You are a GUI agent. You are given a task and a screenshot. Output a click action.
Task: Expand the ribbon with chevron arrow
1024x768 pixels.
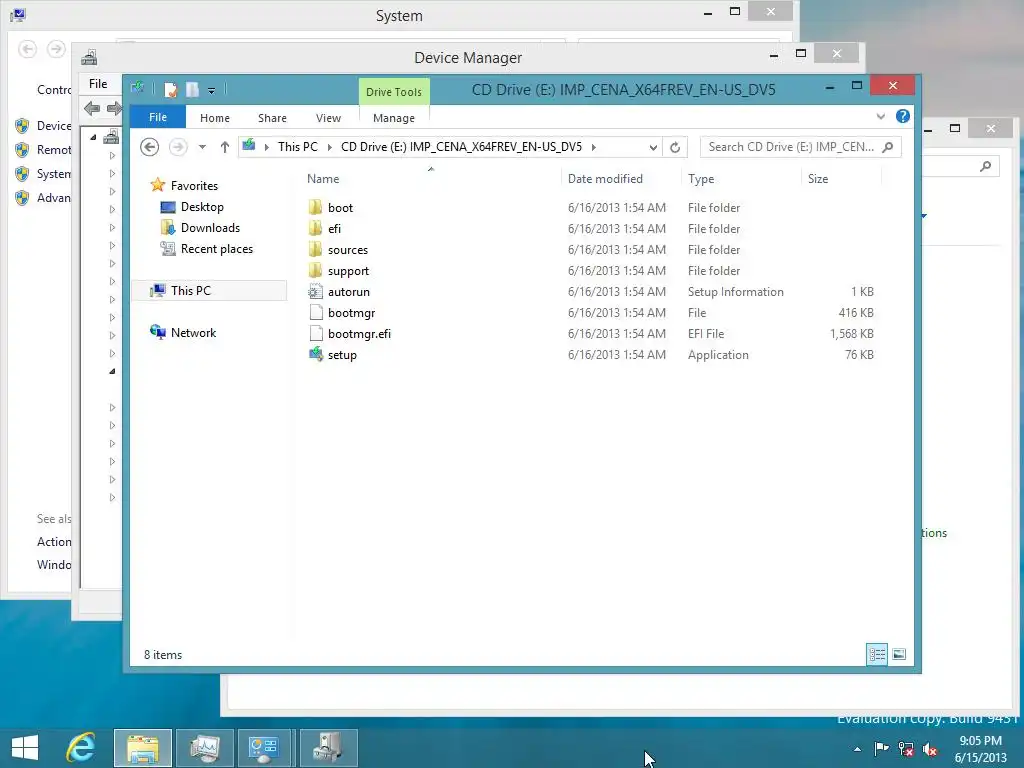click(880, 116)
